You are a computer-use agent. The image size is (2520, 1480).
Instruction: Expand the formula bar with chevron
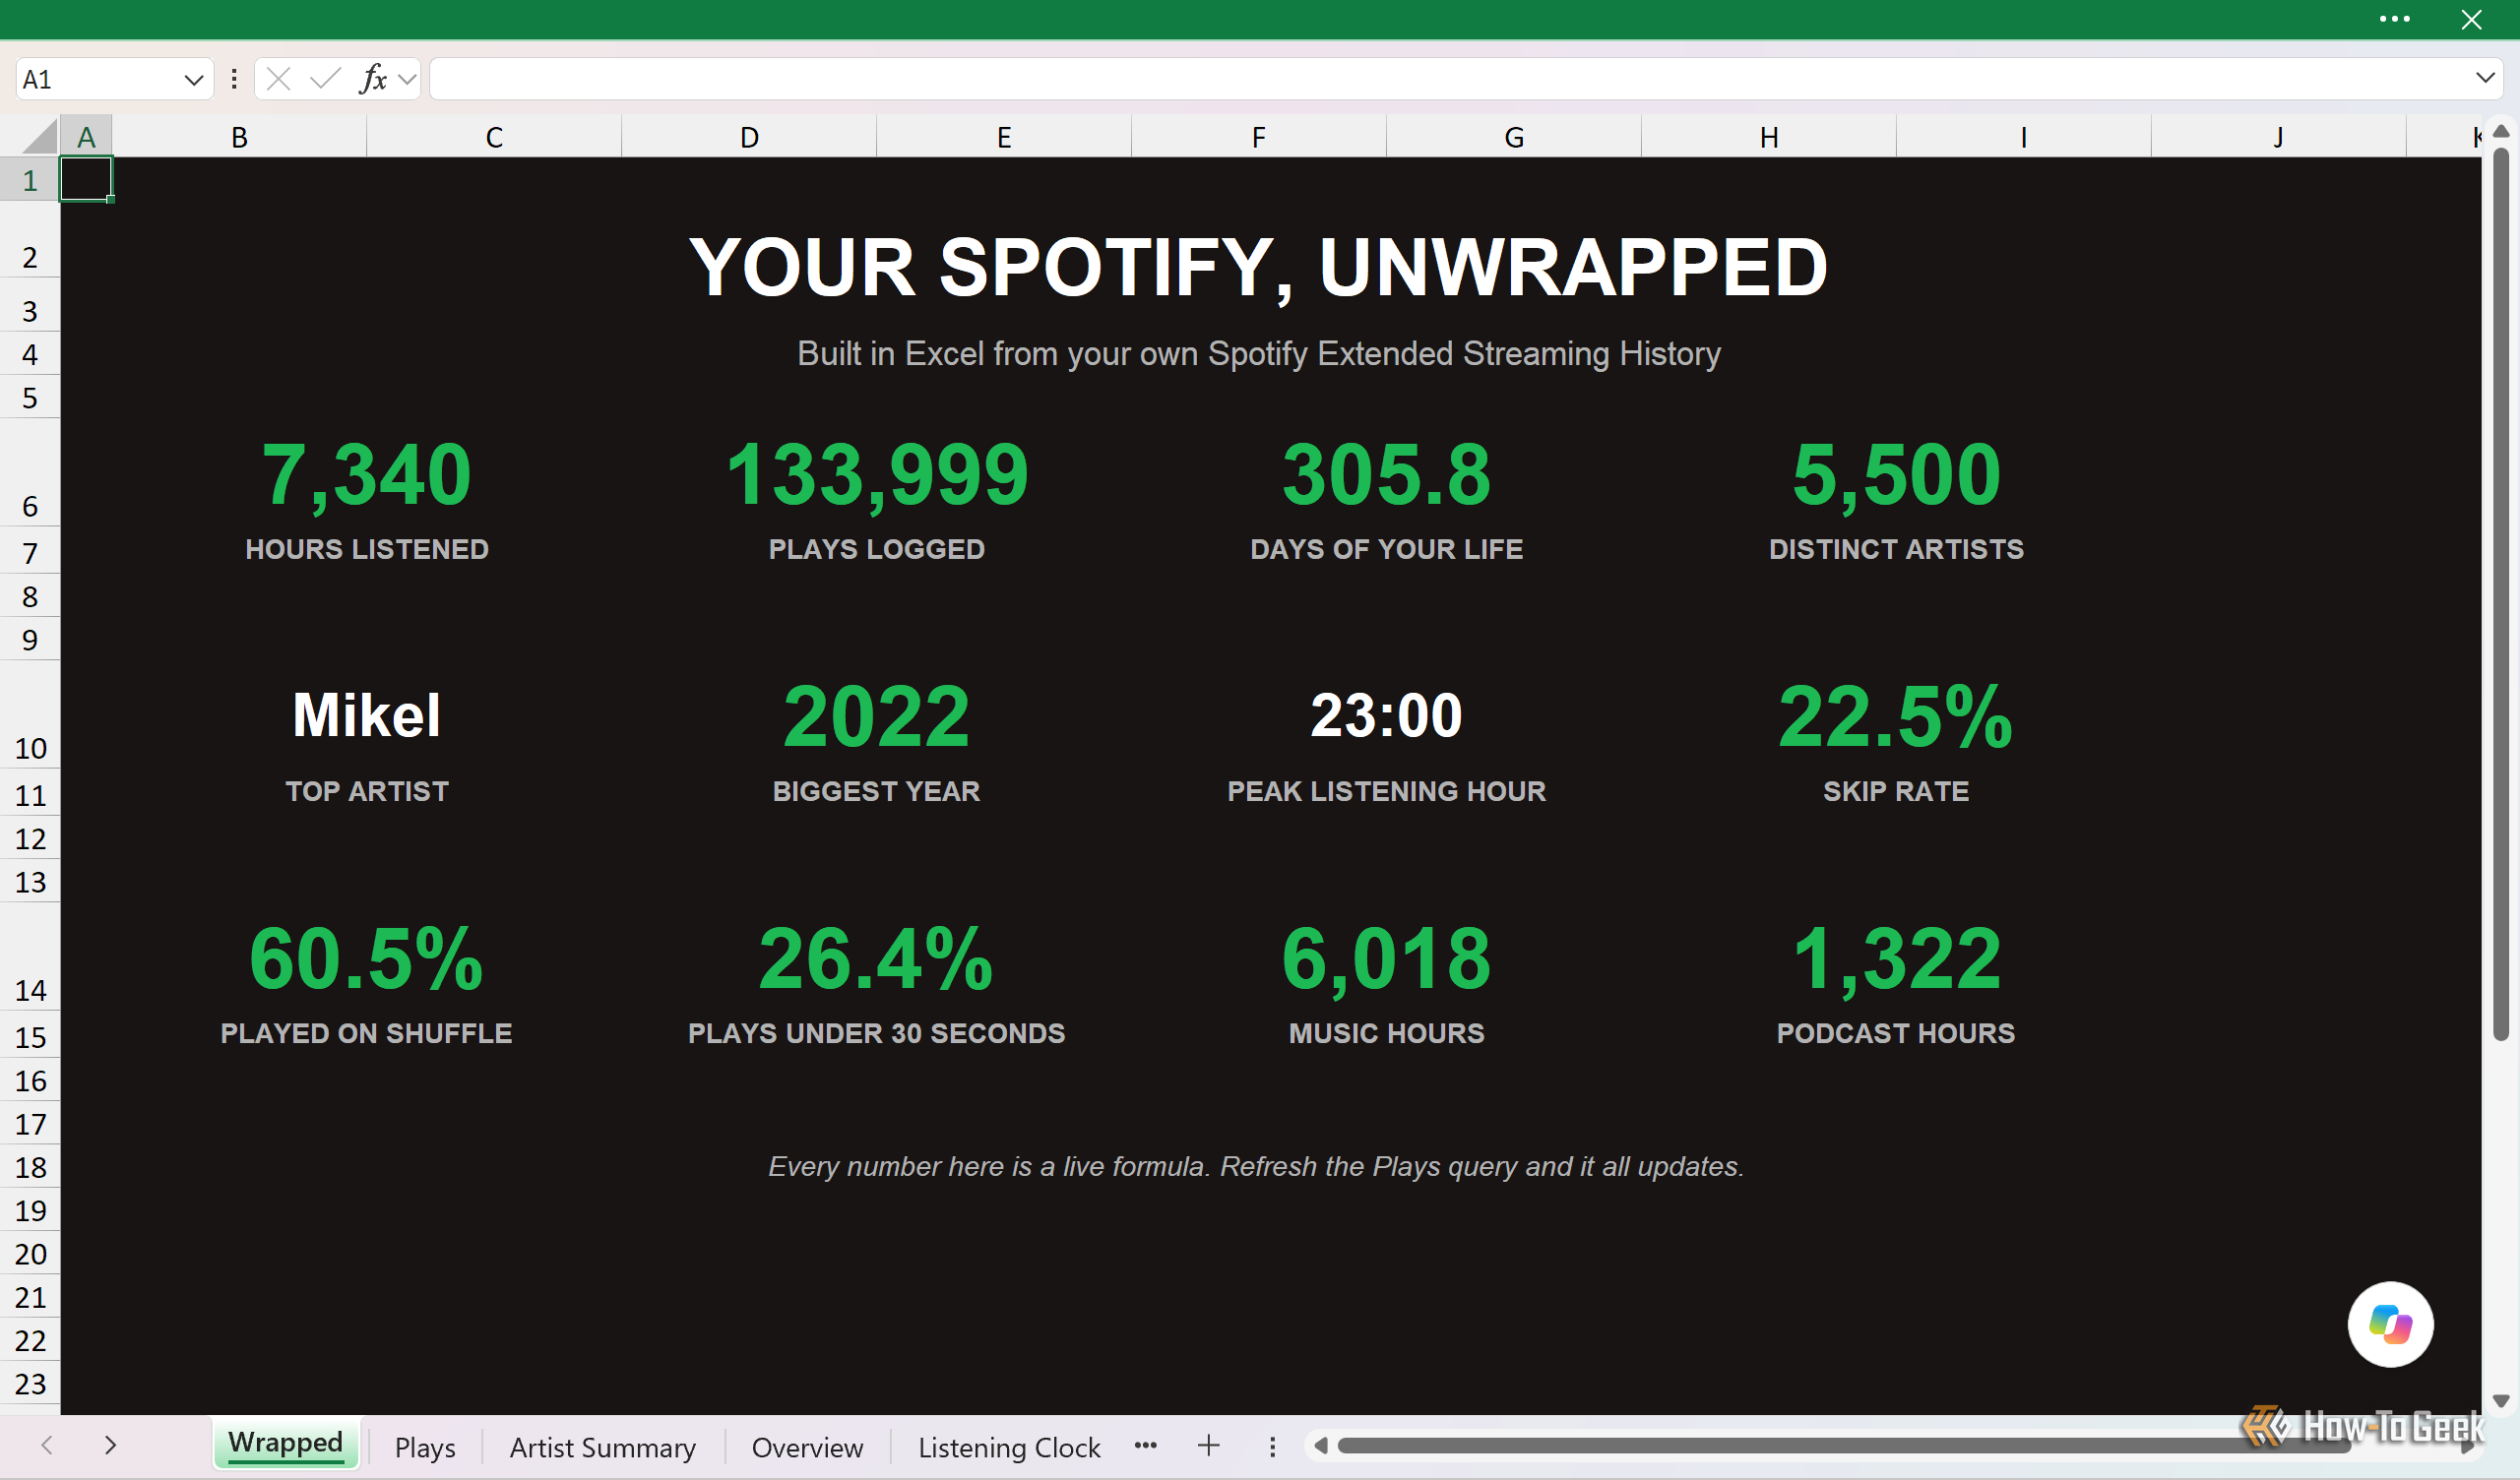[x=2485, y=78]
